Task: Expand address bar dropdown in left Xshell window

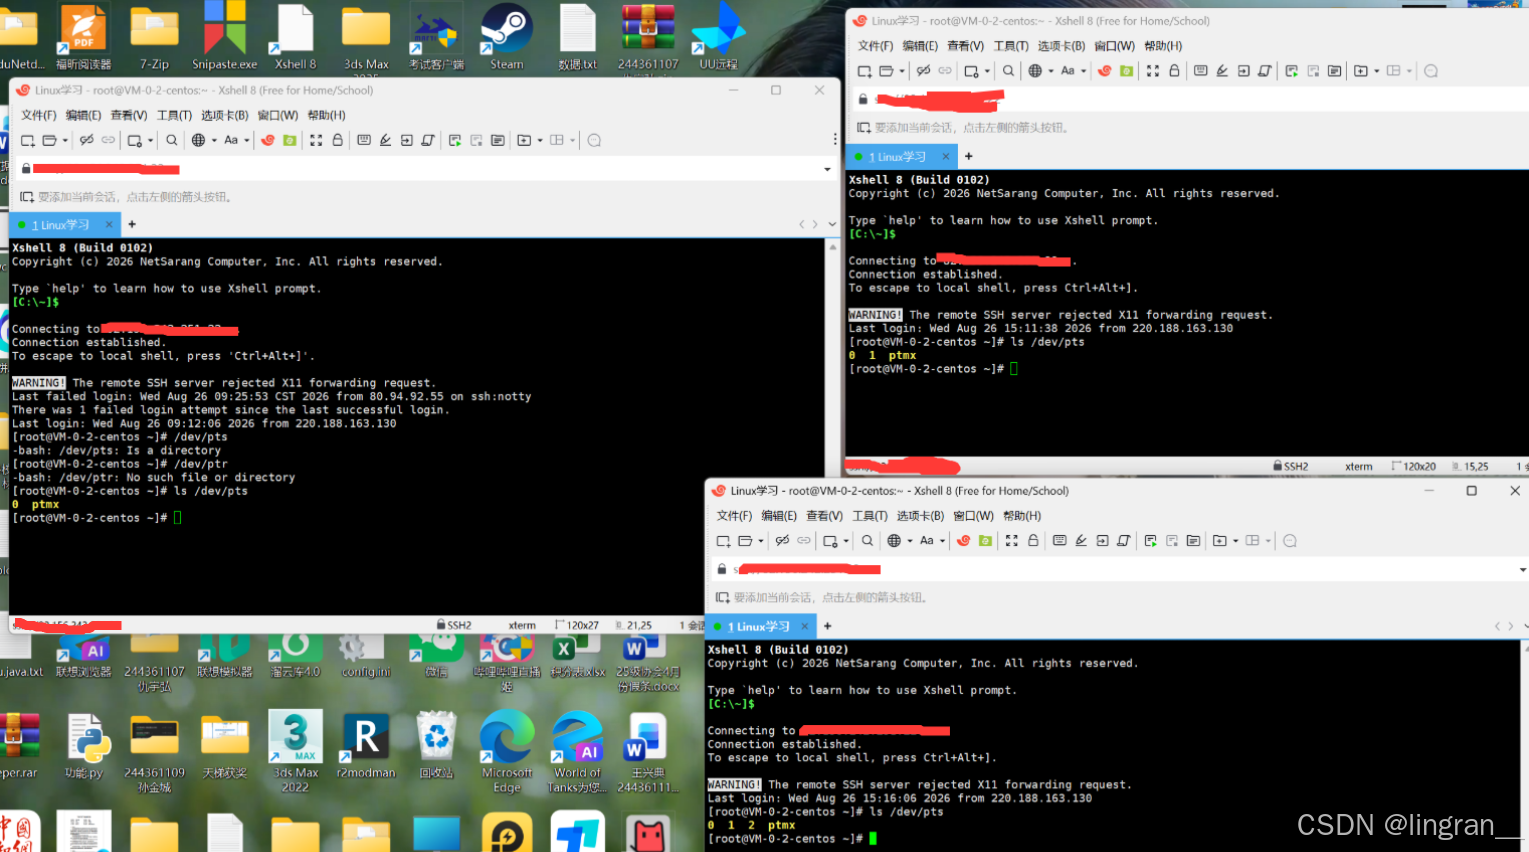Action: [x=827, y=169]
